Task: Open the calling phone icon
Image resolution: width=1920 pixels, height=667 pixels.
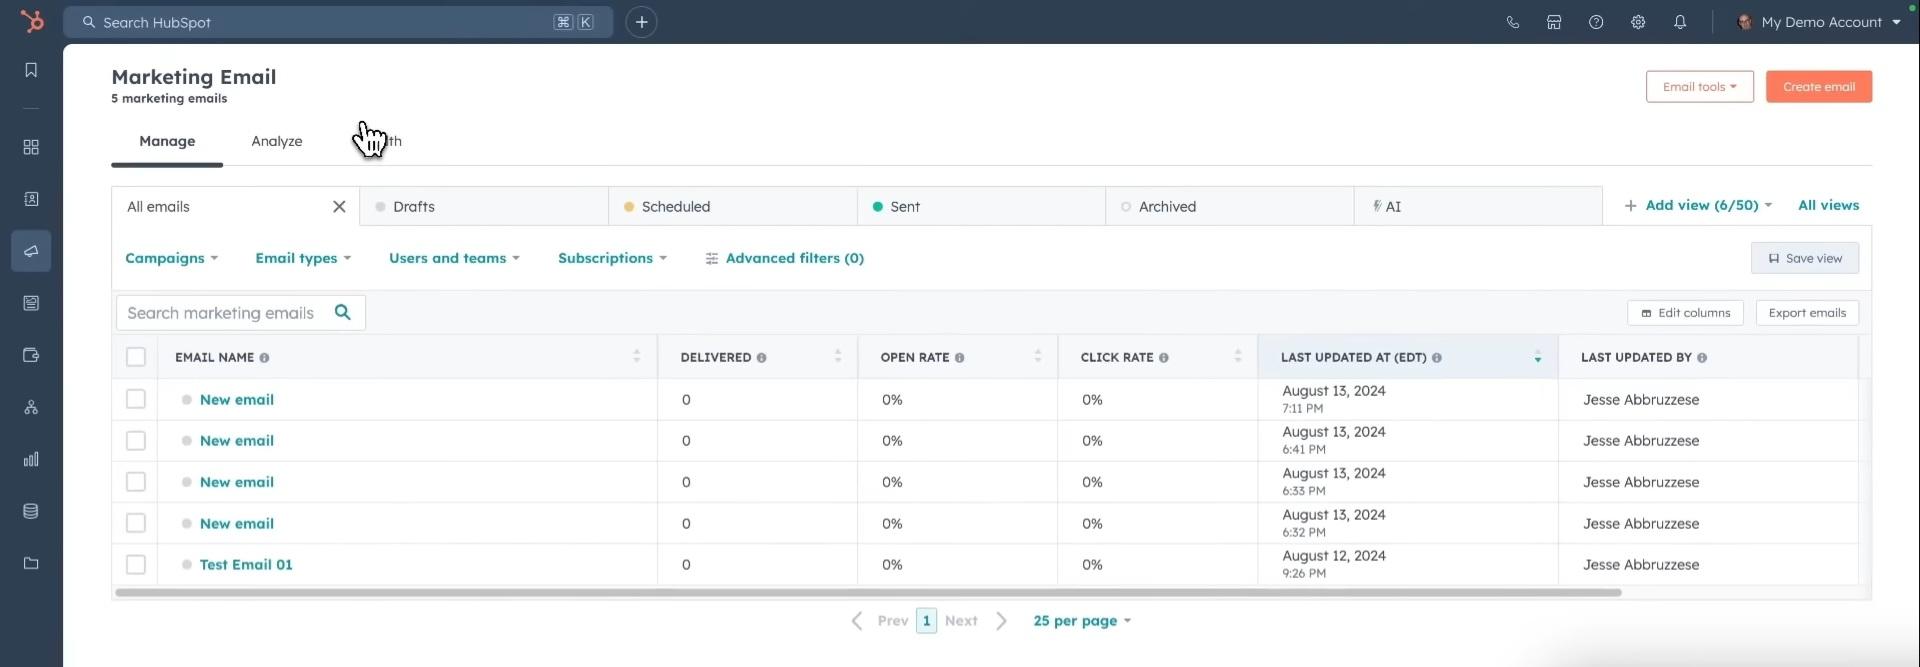Action: (x=1512, y=22)
